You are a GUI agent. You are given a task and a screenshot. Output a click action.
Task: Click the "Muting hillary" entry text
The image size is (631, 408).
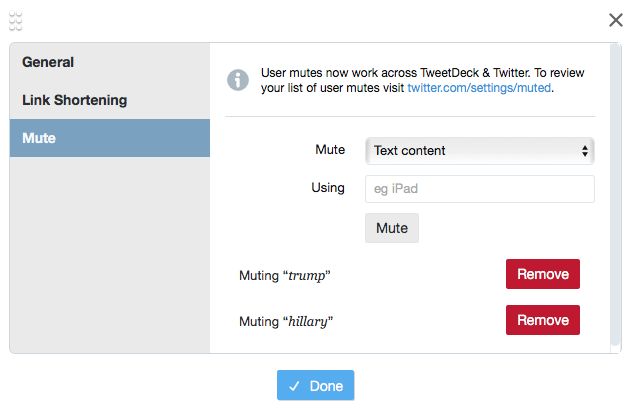tap(286, 321)
